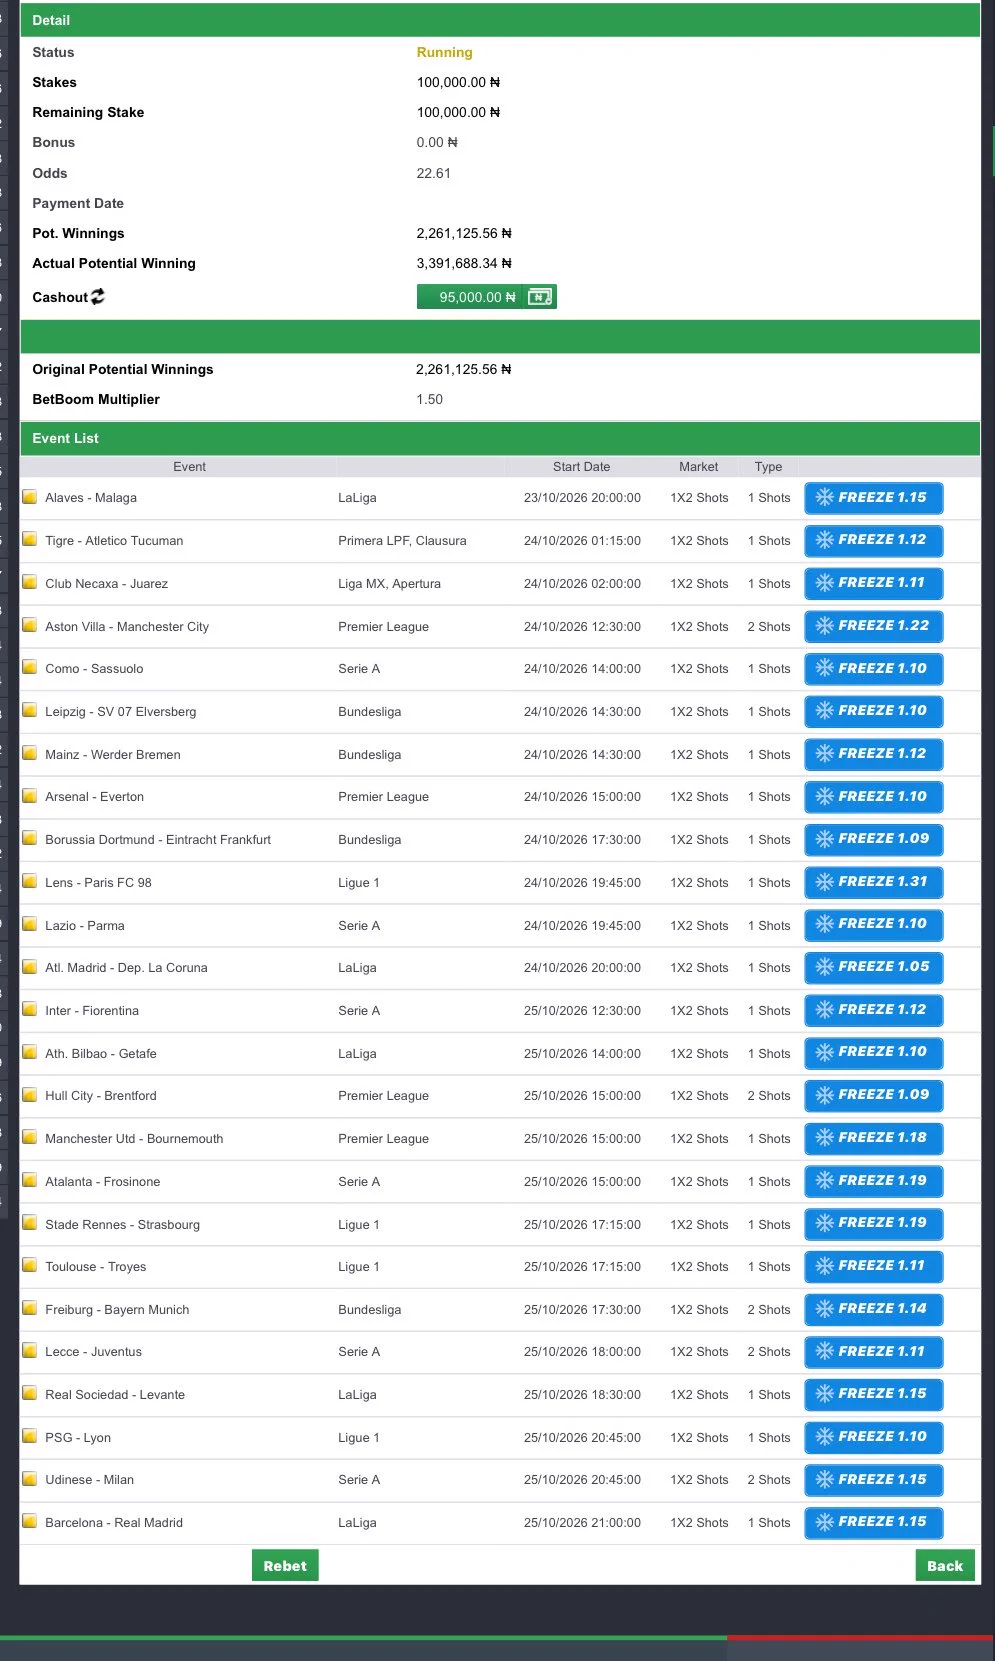Select the status icon for Barcelona - Real Madrid
995x1661 pixels.
[30, 1522]
